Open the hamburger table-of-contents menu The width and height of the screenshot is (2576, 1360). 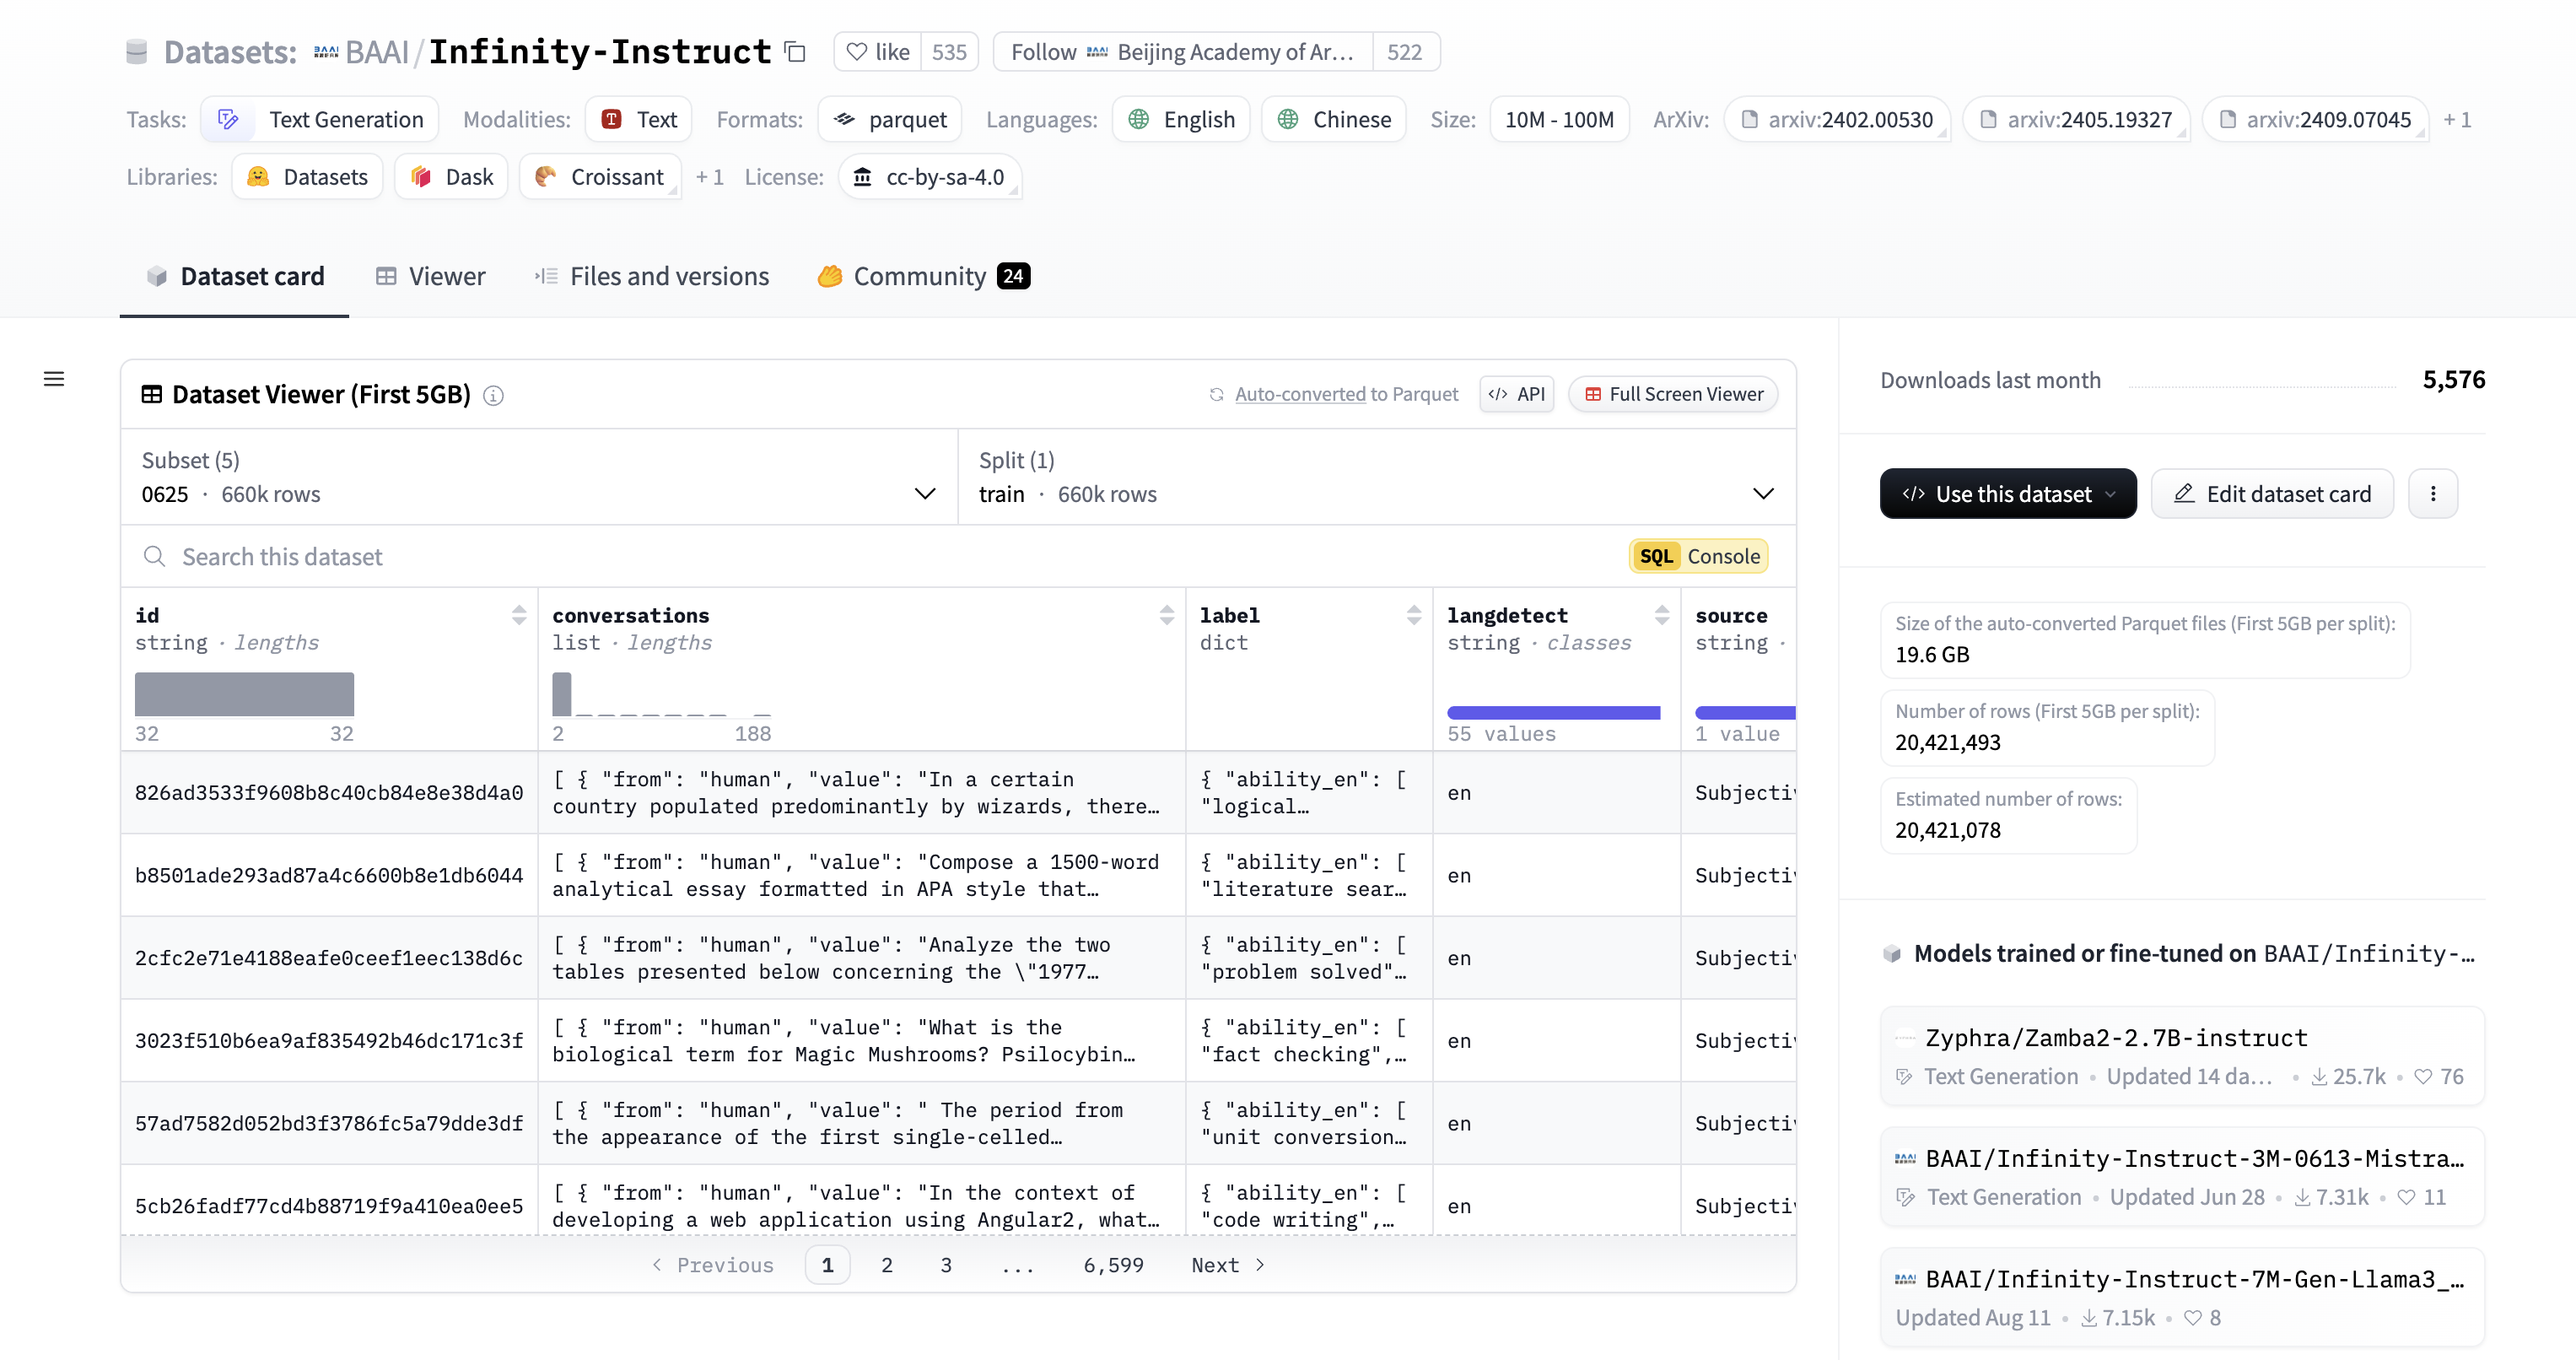click(54, 379)
